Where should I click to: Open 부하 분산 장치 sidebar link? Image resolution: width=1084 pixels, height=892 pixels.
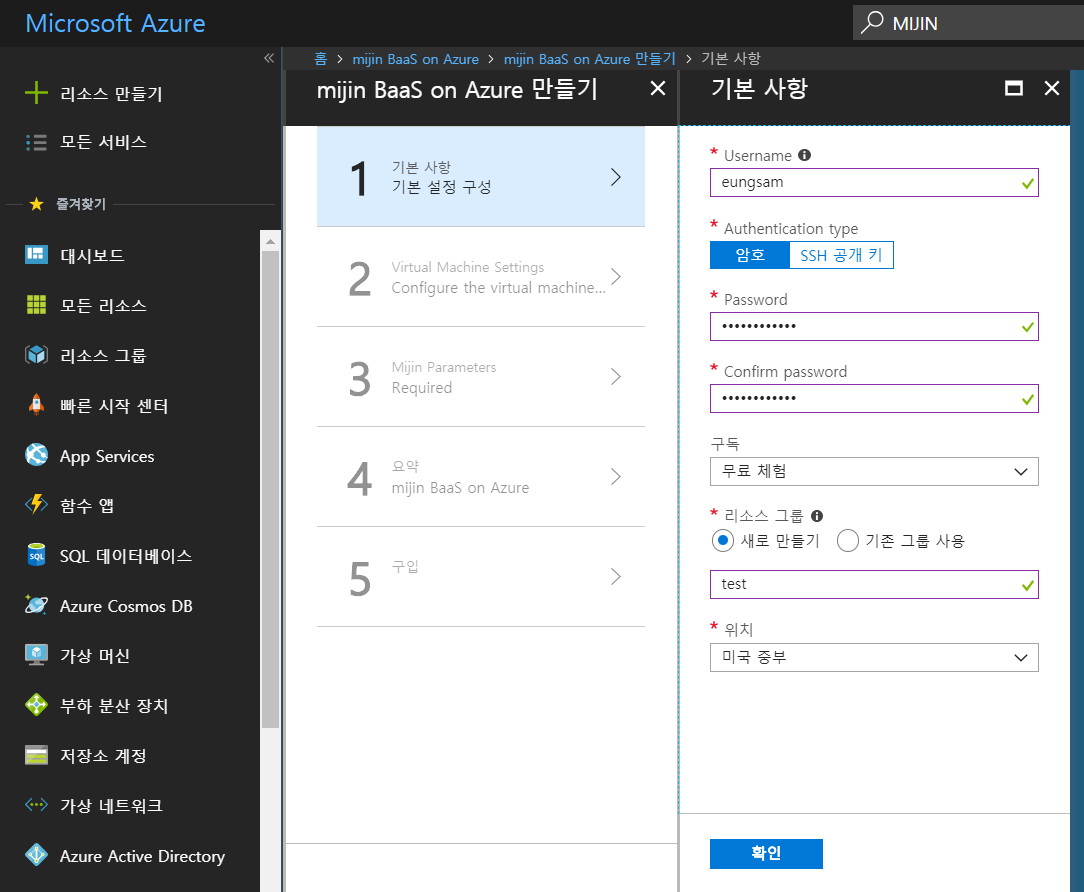[x=114, y=706]
